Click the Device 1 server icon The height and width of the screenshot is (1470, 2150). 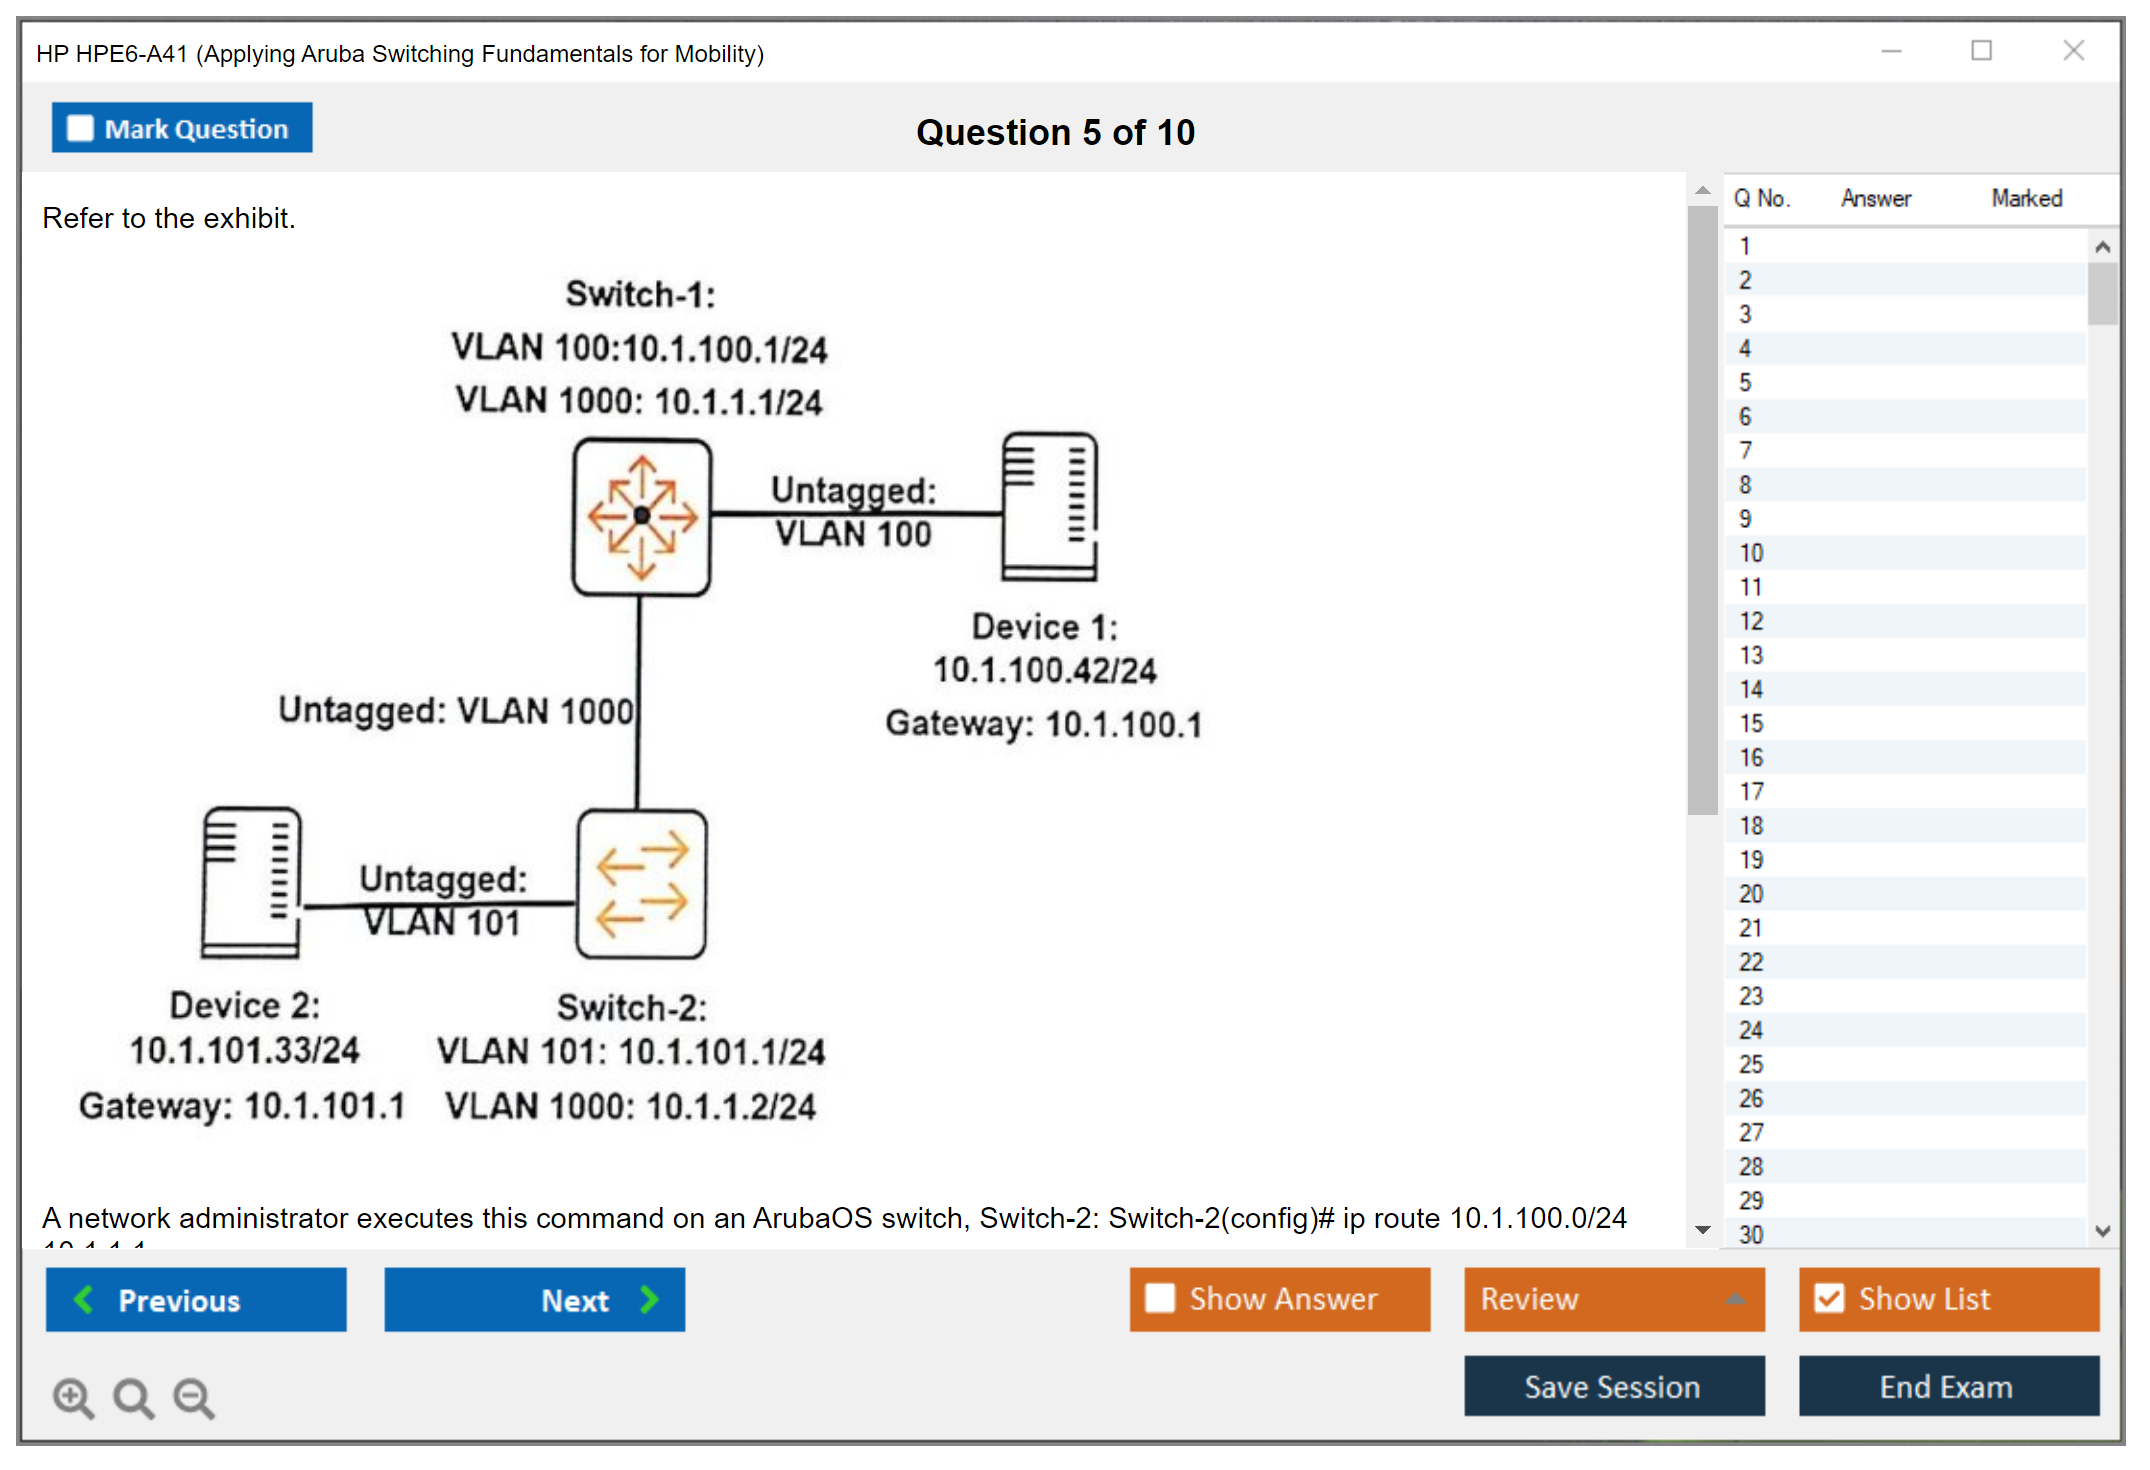click(x=1049, y=506)
